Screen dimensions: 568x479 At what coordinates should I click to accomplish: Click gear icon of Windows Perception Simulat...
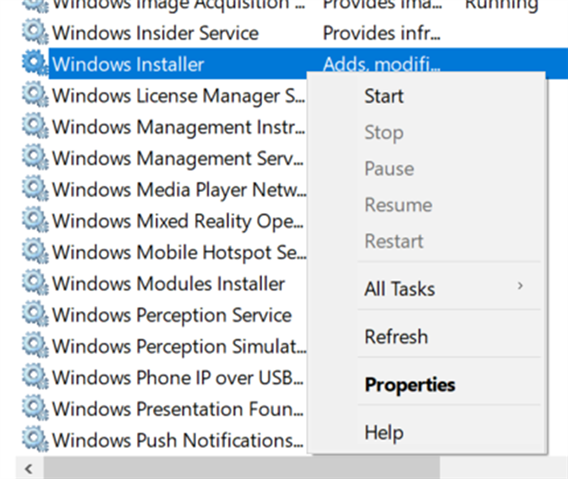(x=35, y=346)
